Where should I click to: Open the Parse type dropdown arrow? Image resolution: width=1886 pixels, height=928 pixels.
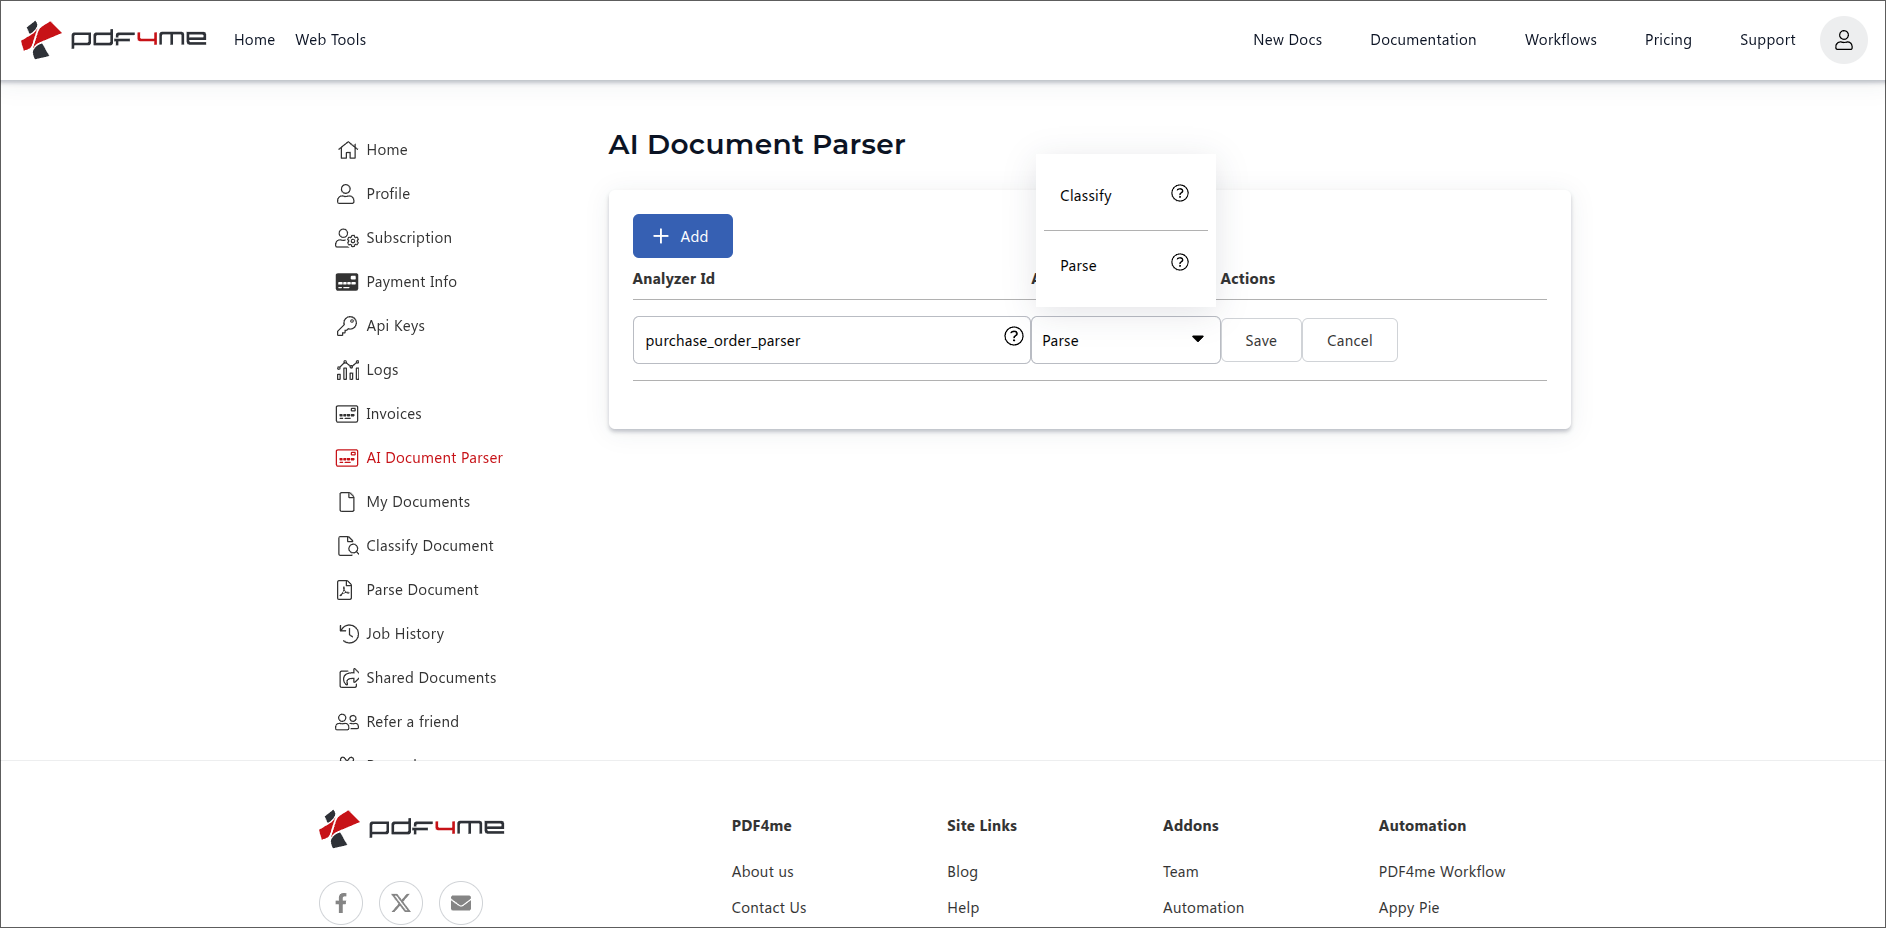(x=1197, y=339)
